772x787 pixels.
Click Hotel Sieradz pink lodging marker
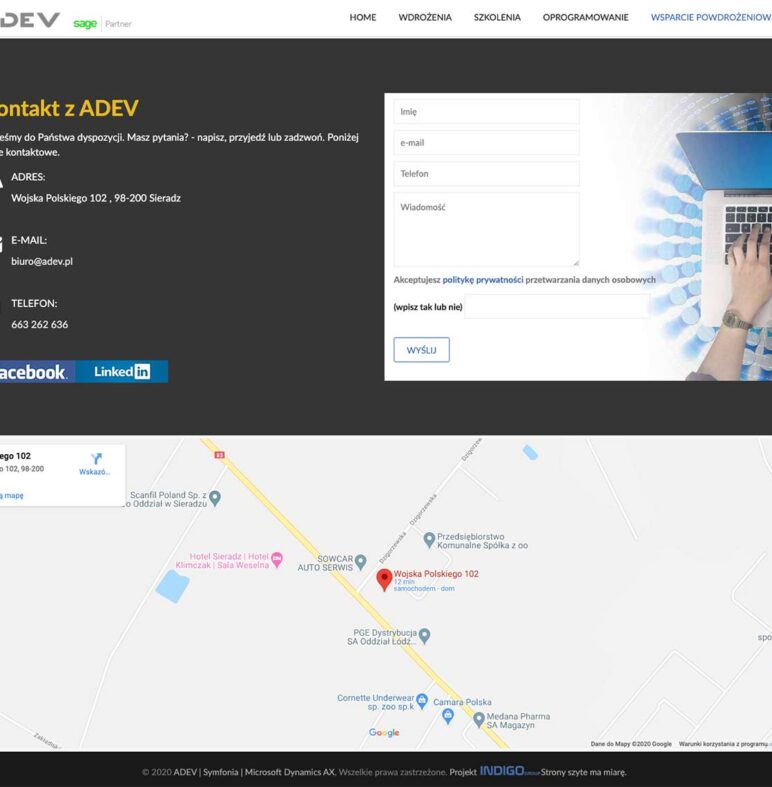[277, 559]
